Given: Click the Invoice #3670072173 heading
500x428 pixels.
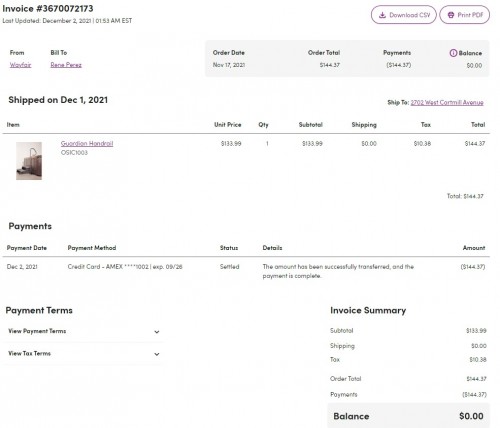Looking at the screenshot, I should pyautogui.click(x=48, y=9).
